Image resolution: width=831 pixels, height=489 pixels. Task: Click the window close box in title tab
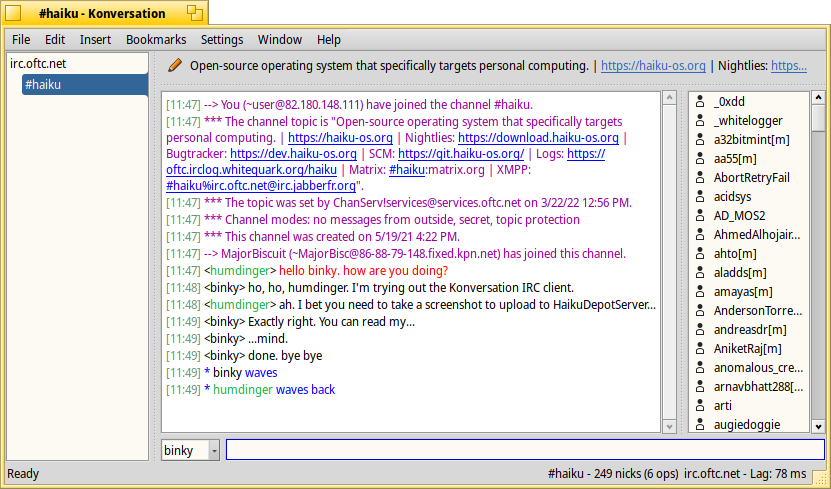[13, 13]
